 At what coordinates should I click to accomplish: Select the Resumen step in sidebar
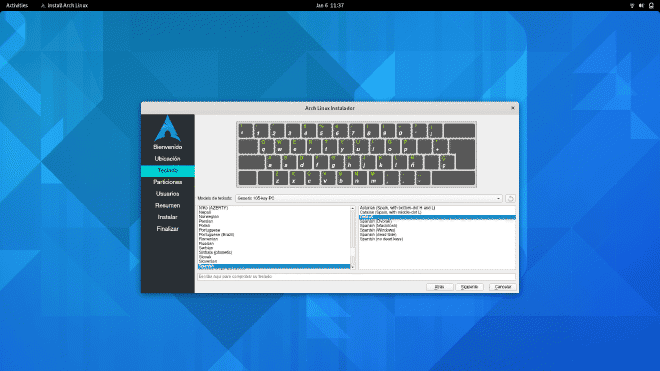coord(168,206)
